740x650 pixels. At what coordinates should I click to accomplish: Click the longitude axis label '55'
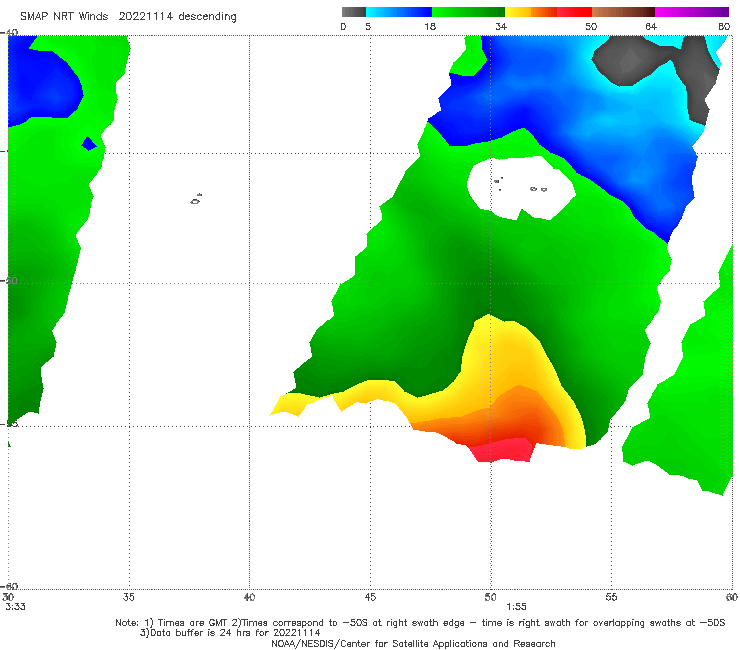point(611,597)
